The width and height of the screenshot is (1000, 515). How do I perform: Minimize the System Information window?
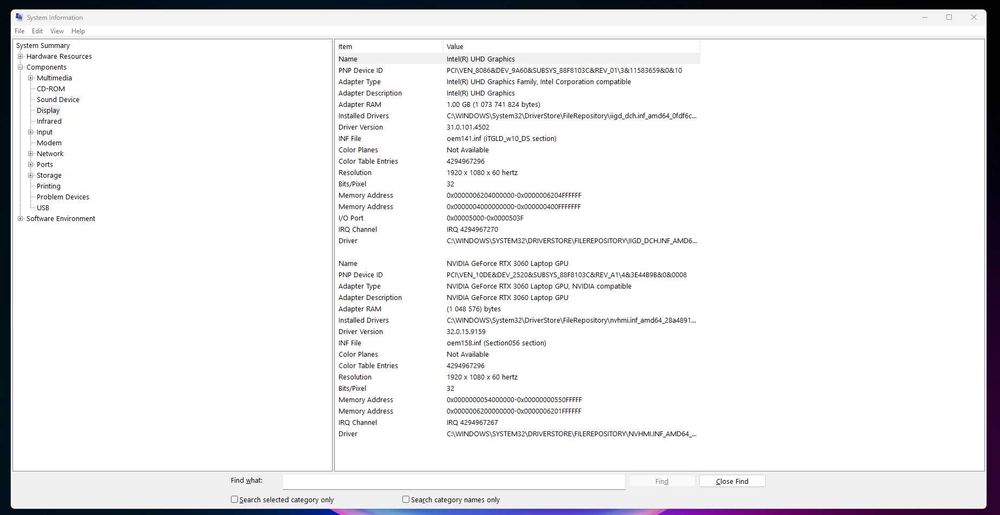tap(925, 17)
